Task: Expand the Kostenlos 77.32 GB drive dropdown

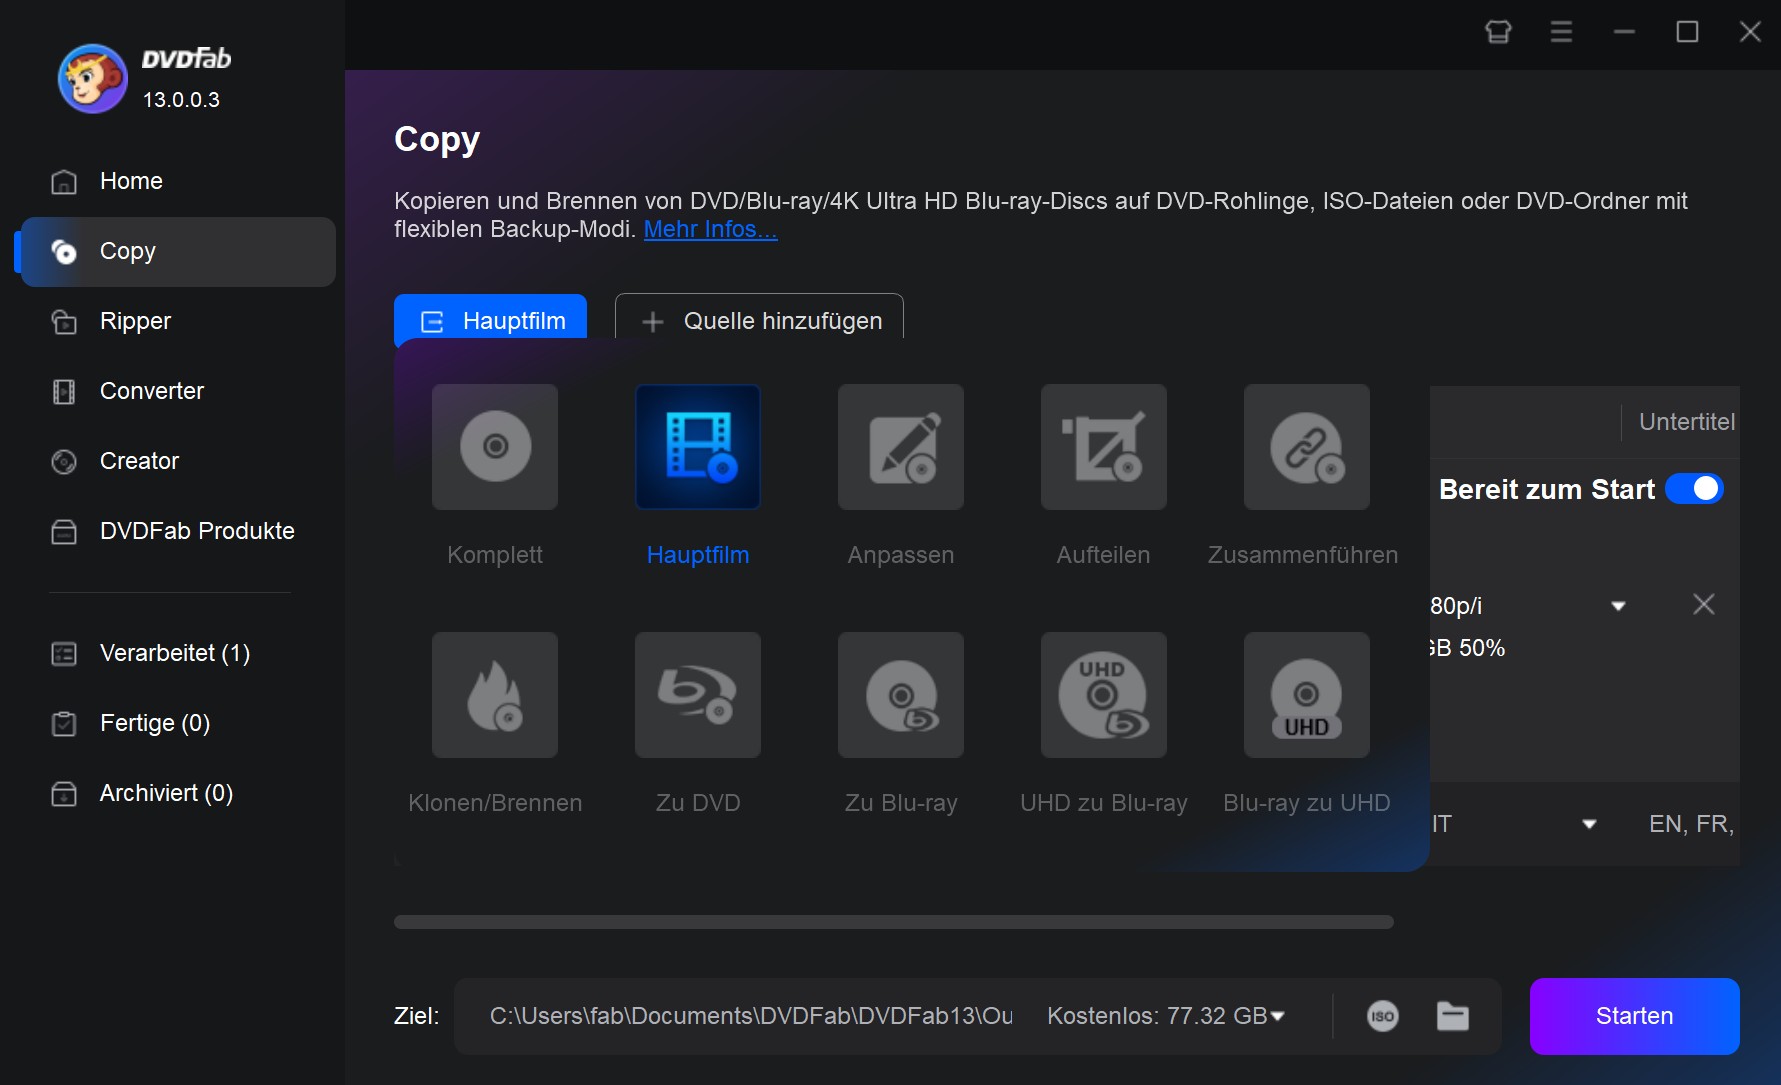Action: (1277, 1016)
